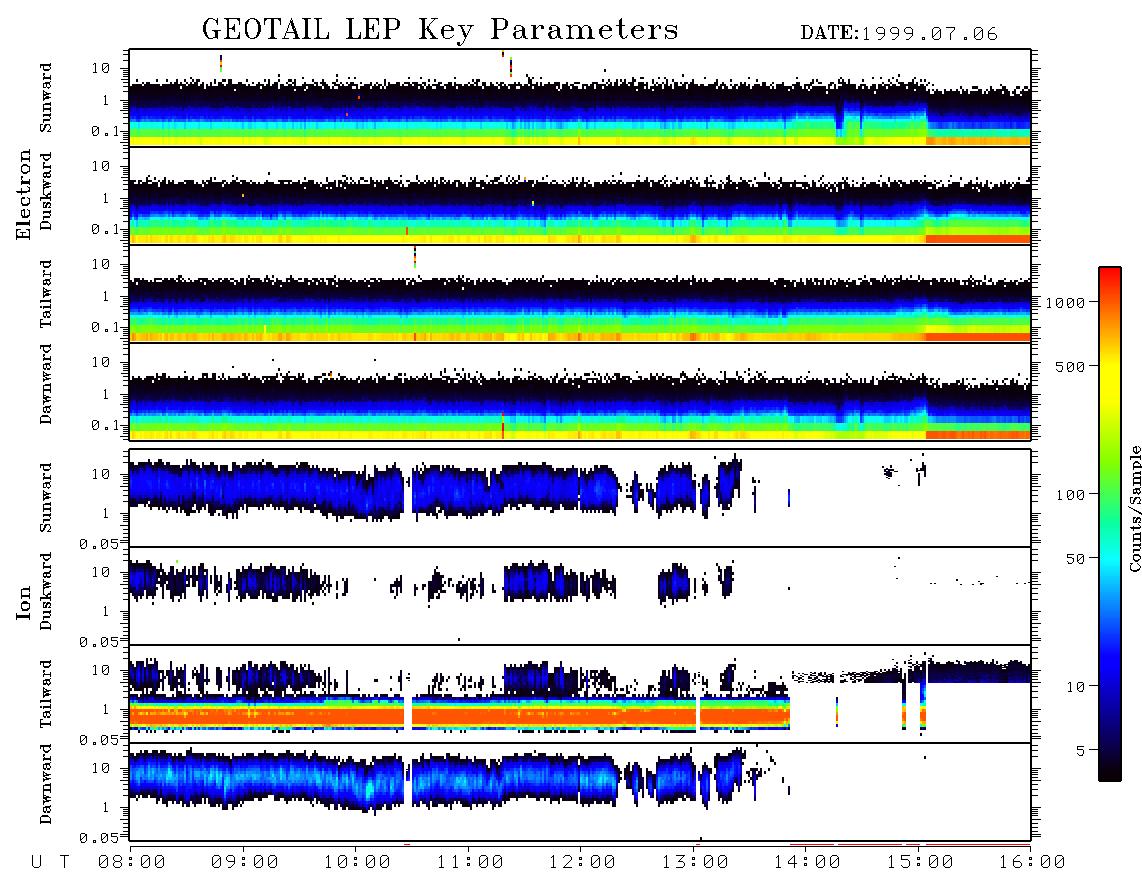This screenshot has height=880, width=1142.
Task: Click the 0.05 tick of Ion Sunward panel
Action: (x=98, y=543)
